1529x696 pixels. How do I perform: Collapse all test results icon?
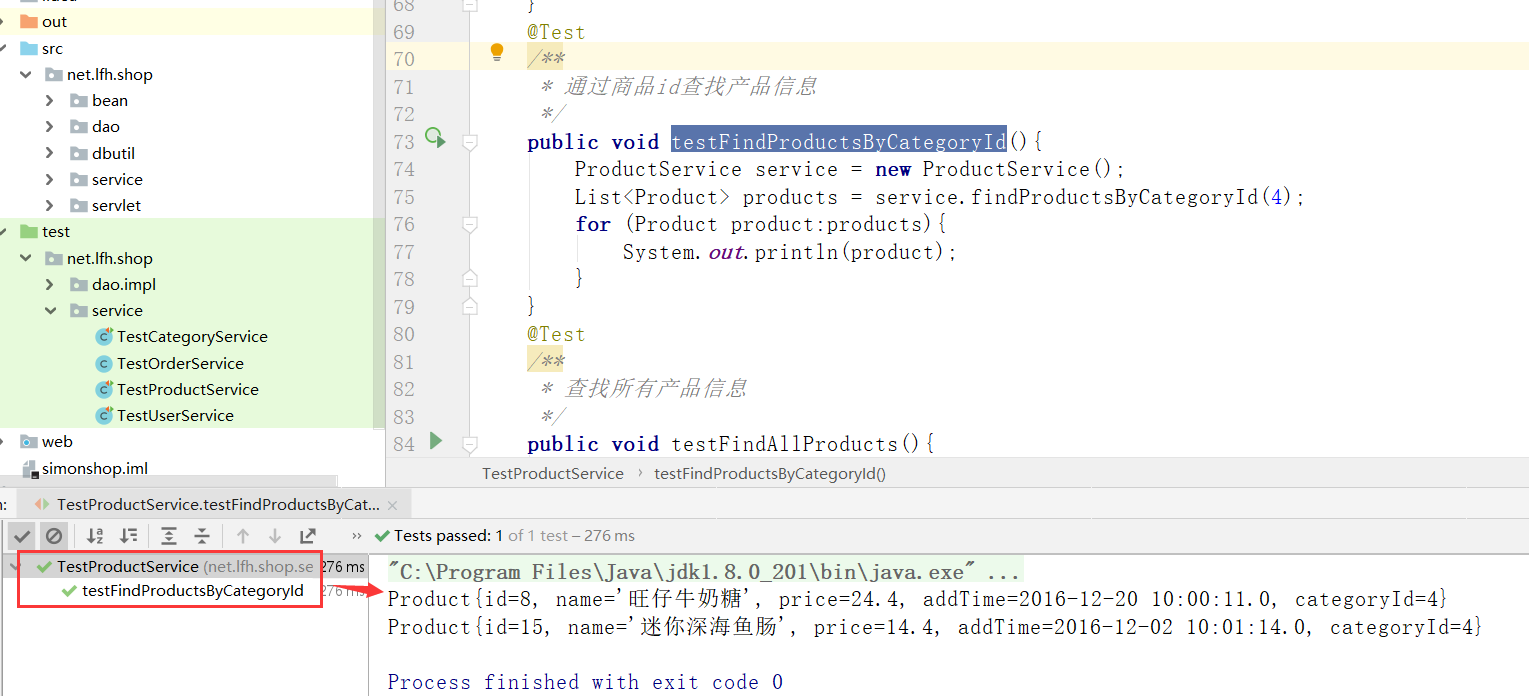point(202,536)
